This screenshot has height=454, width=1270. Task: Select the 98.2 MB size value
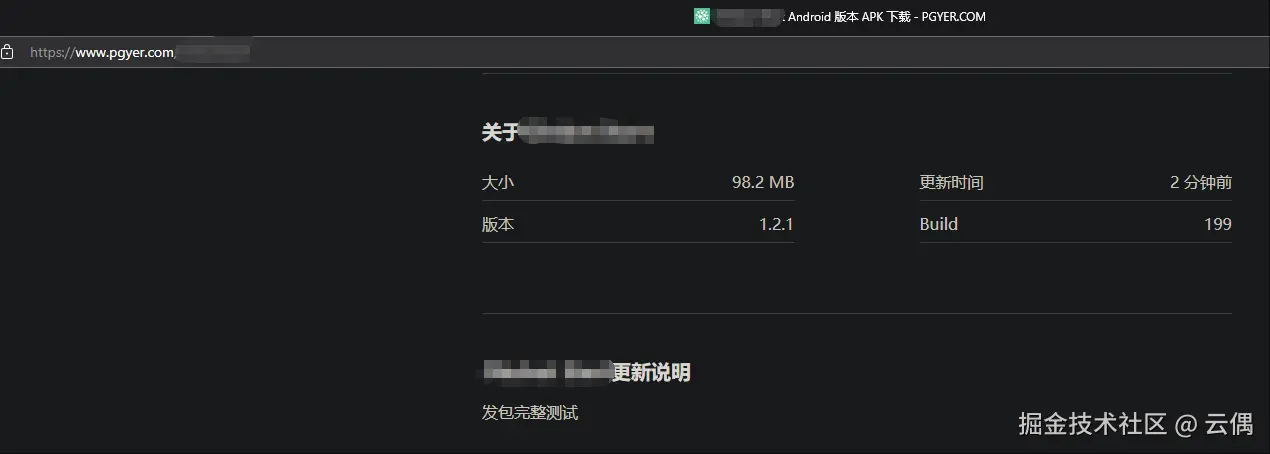[763, 182]
